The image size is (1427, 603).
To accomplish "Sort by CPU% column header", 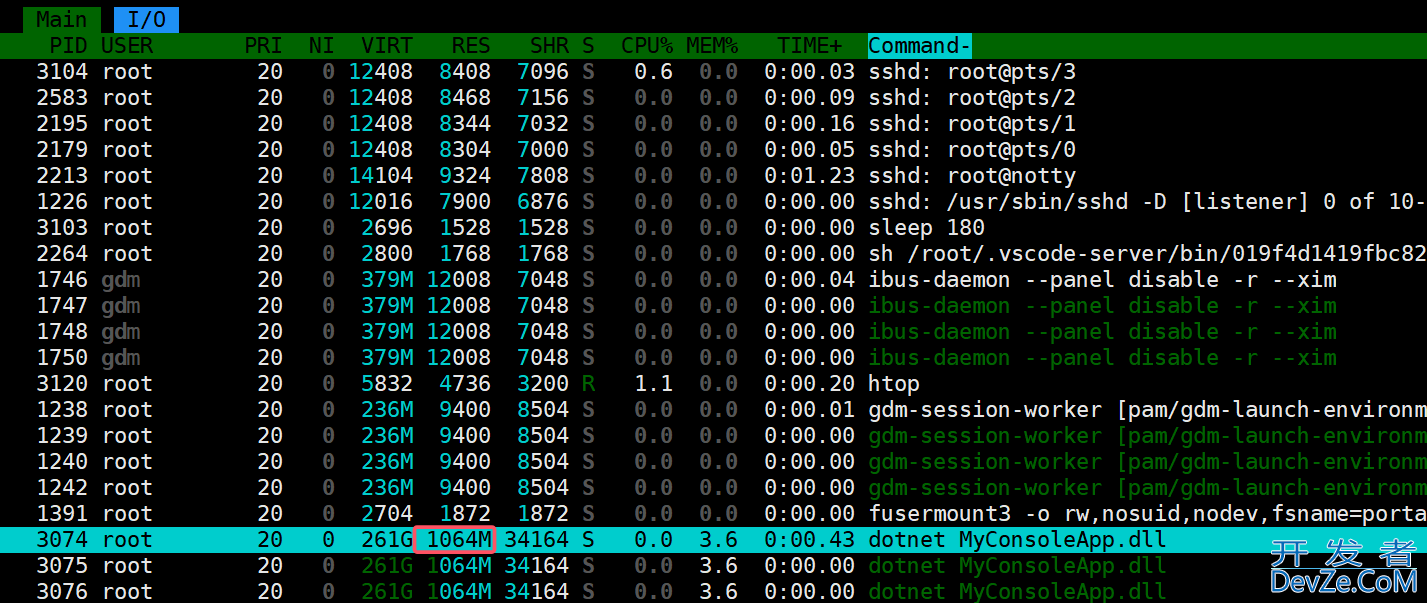I will [647, 46].
